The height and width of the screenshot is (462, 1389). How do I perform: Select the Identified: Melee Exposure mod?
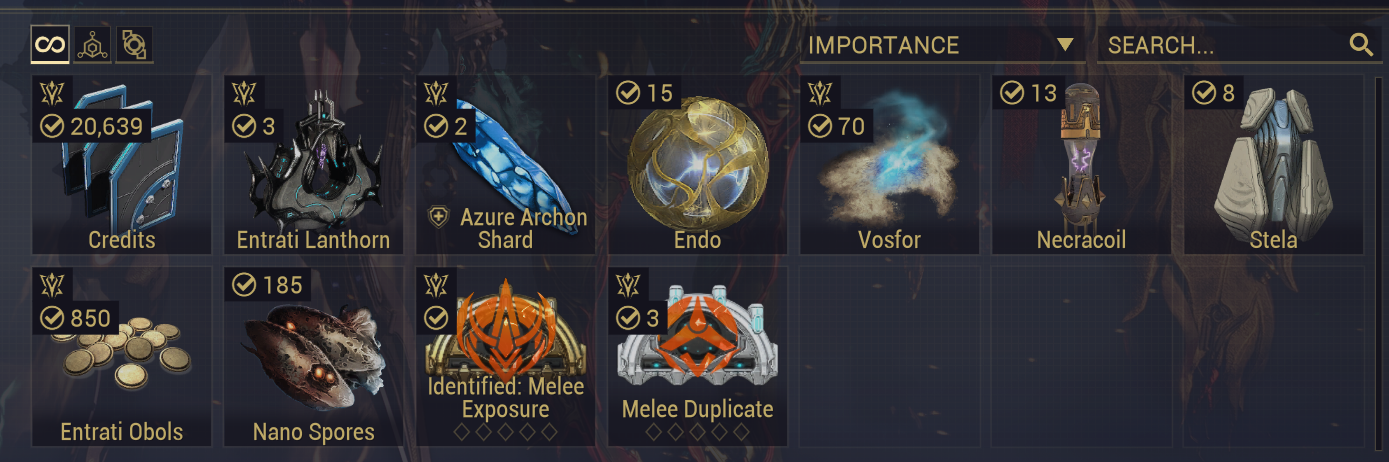(505, 356)
